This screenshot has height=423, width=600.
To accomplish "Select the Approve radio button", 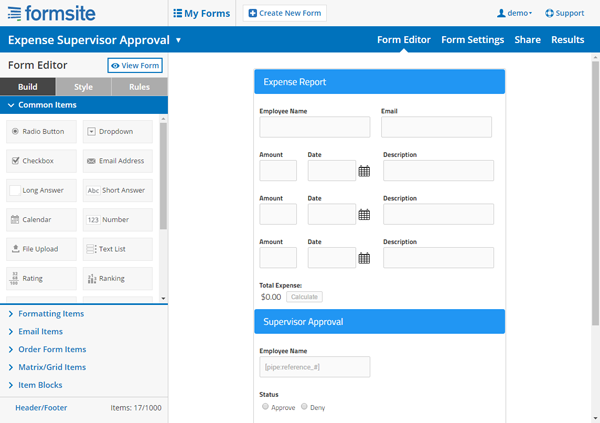I will (265, 407).
